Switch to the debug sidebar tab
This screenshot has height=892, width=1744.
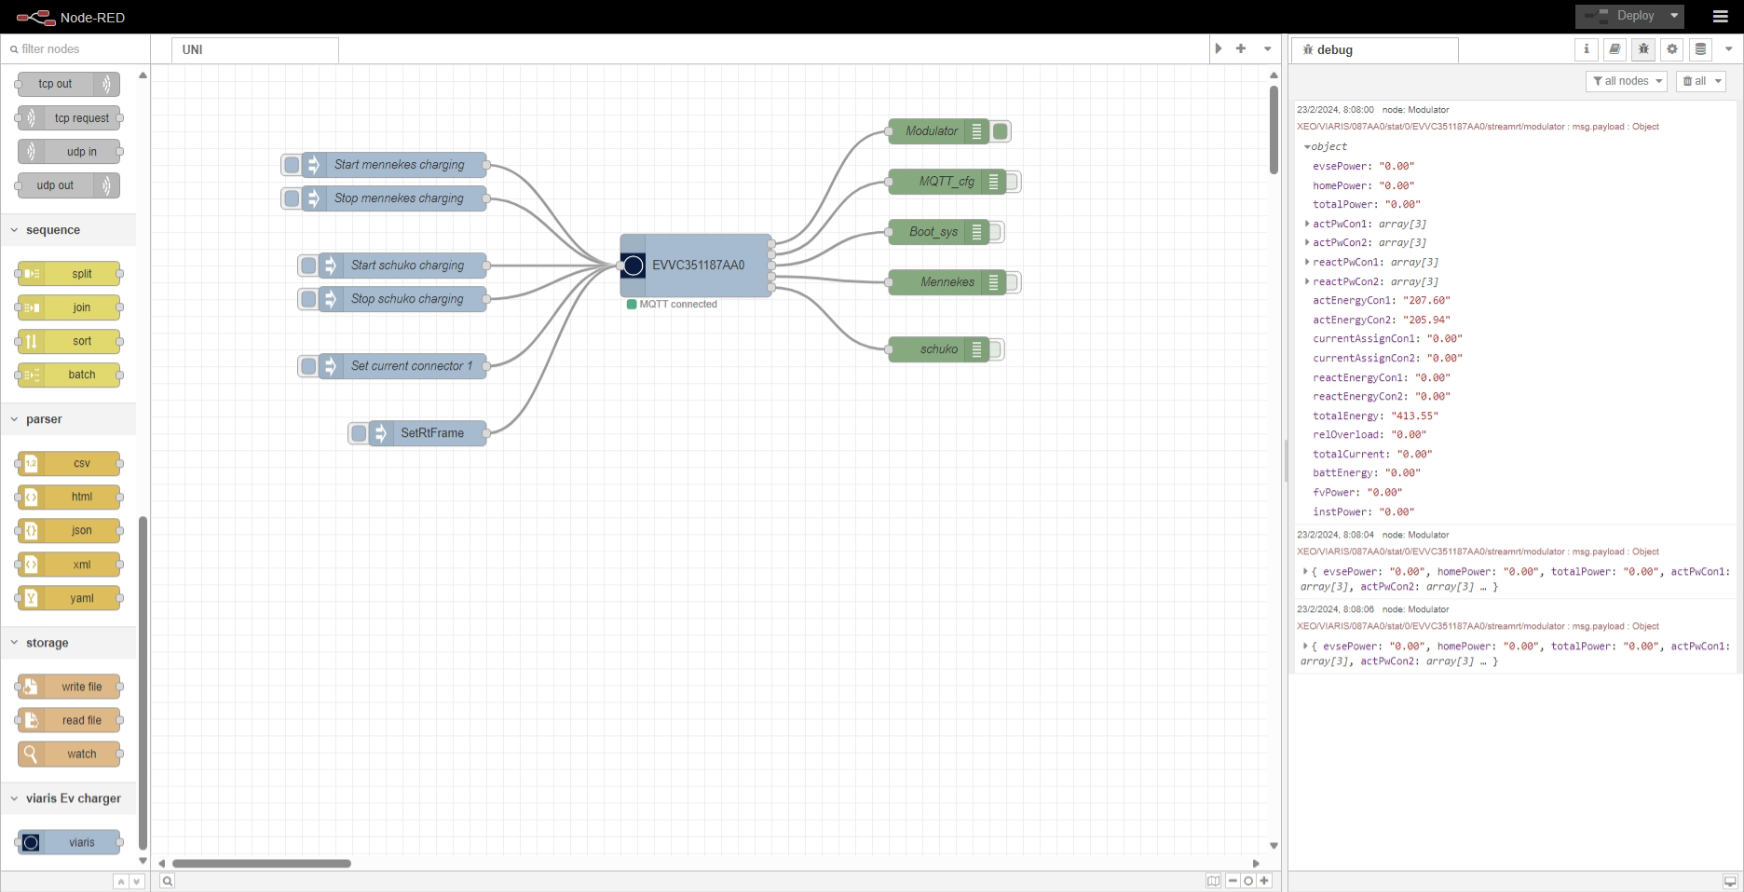(x=1374, y=50)
